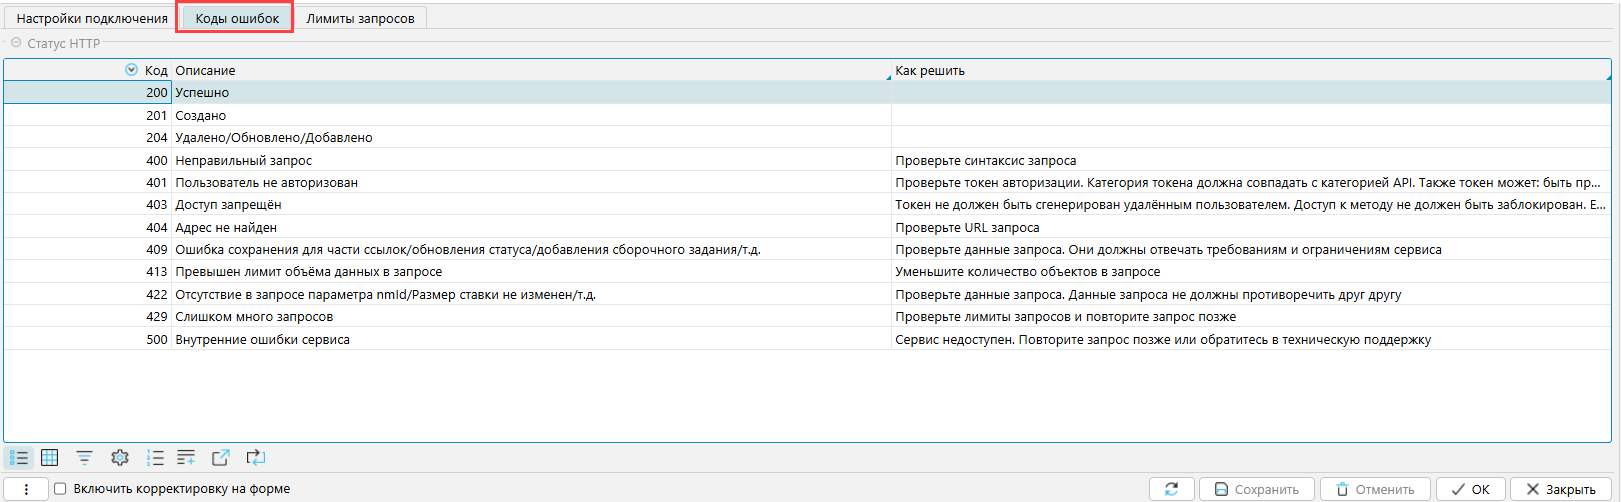Click the numbered list icon

154,458
